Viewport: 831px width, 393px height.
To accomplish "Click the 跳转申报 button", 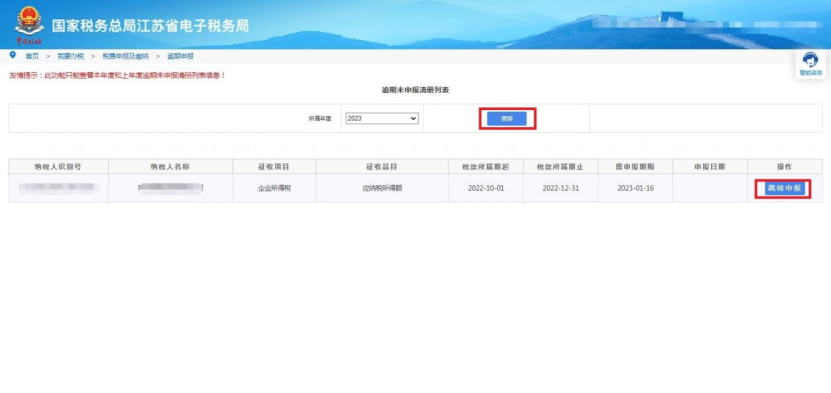I will point(784,188).
